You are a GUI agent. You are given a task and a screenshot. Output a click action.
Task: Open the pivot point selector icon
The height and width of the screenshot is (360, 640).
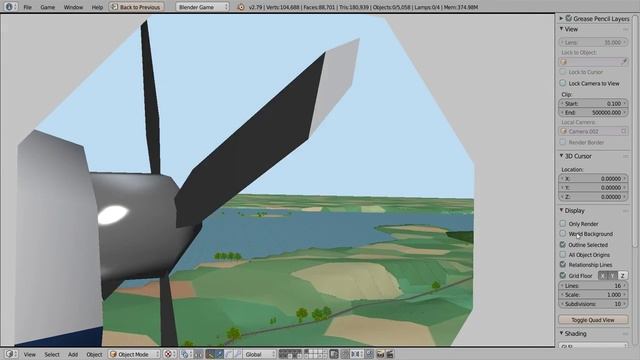coord(186,354)
